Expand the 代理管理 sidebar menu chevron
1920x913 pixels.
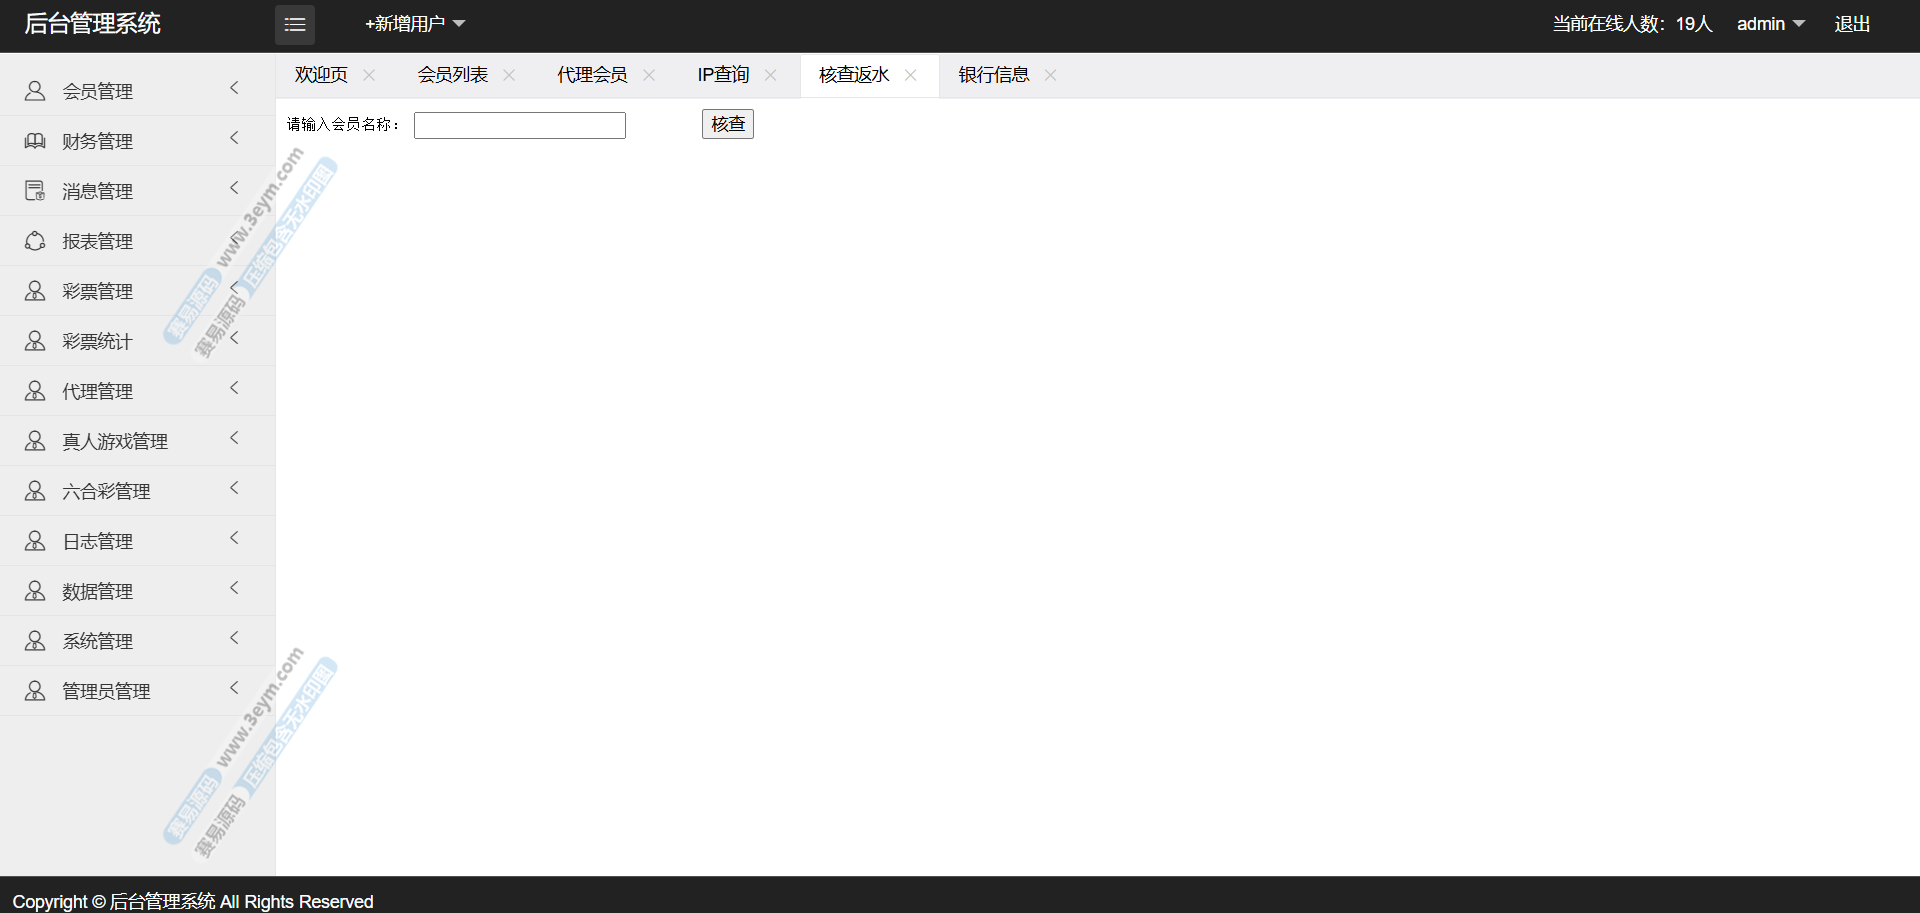click(235, 388)
